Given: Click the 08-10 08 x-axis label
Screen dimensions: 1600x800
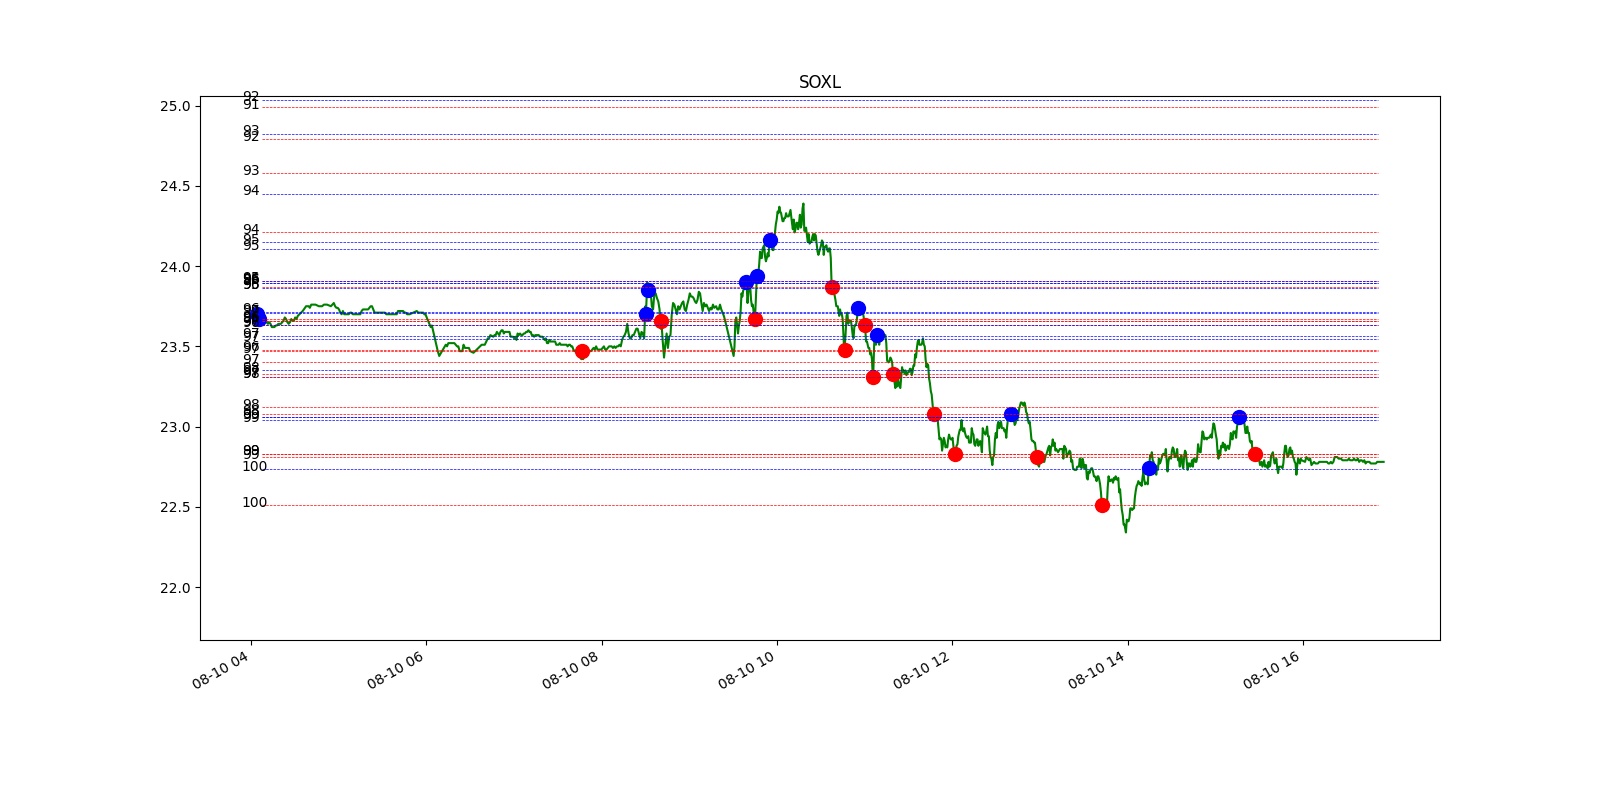Looking at the screenshot, I should point(571,669).
